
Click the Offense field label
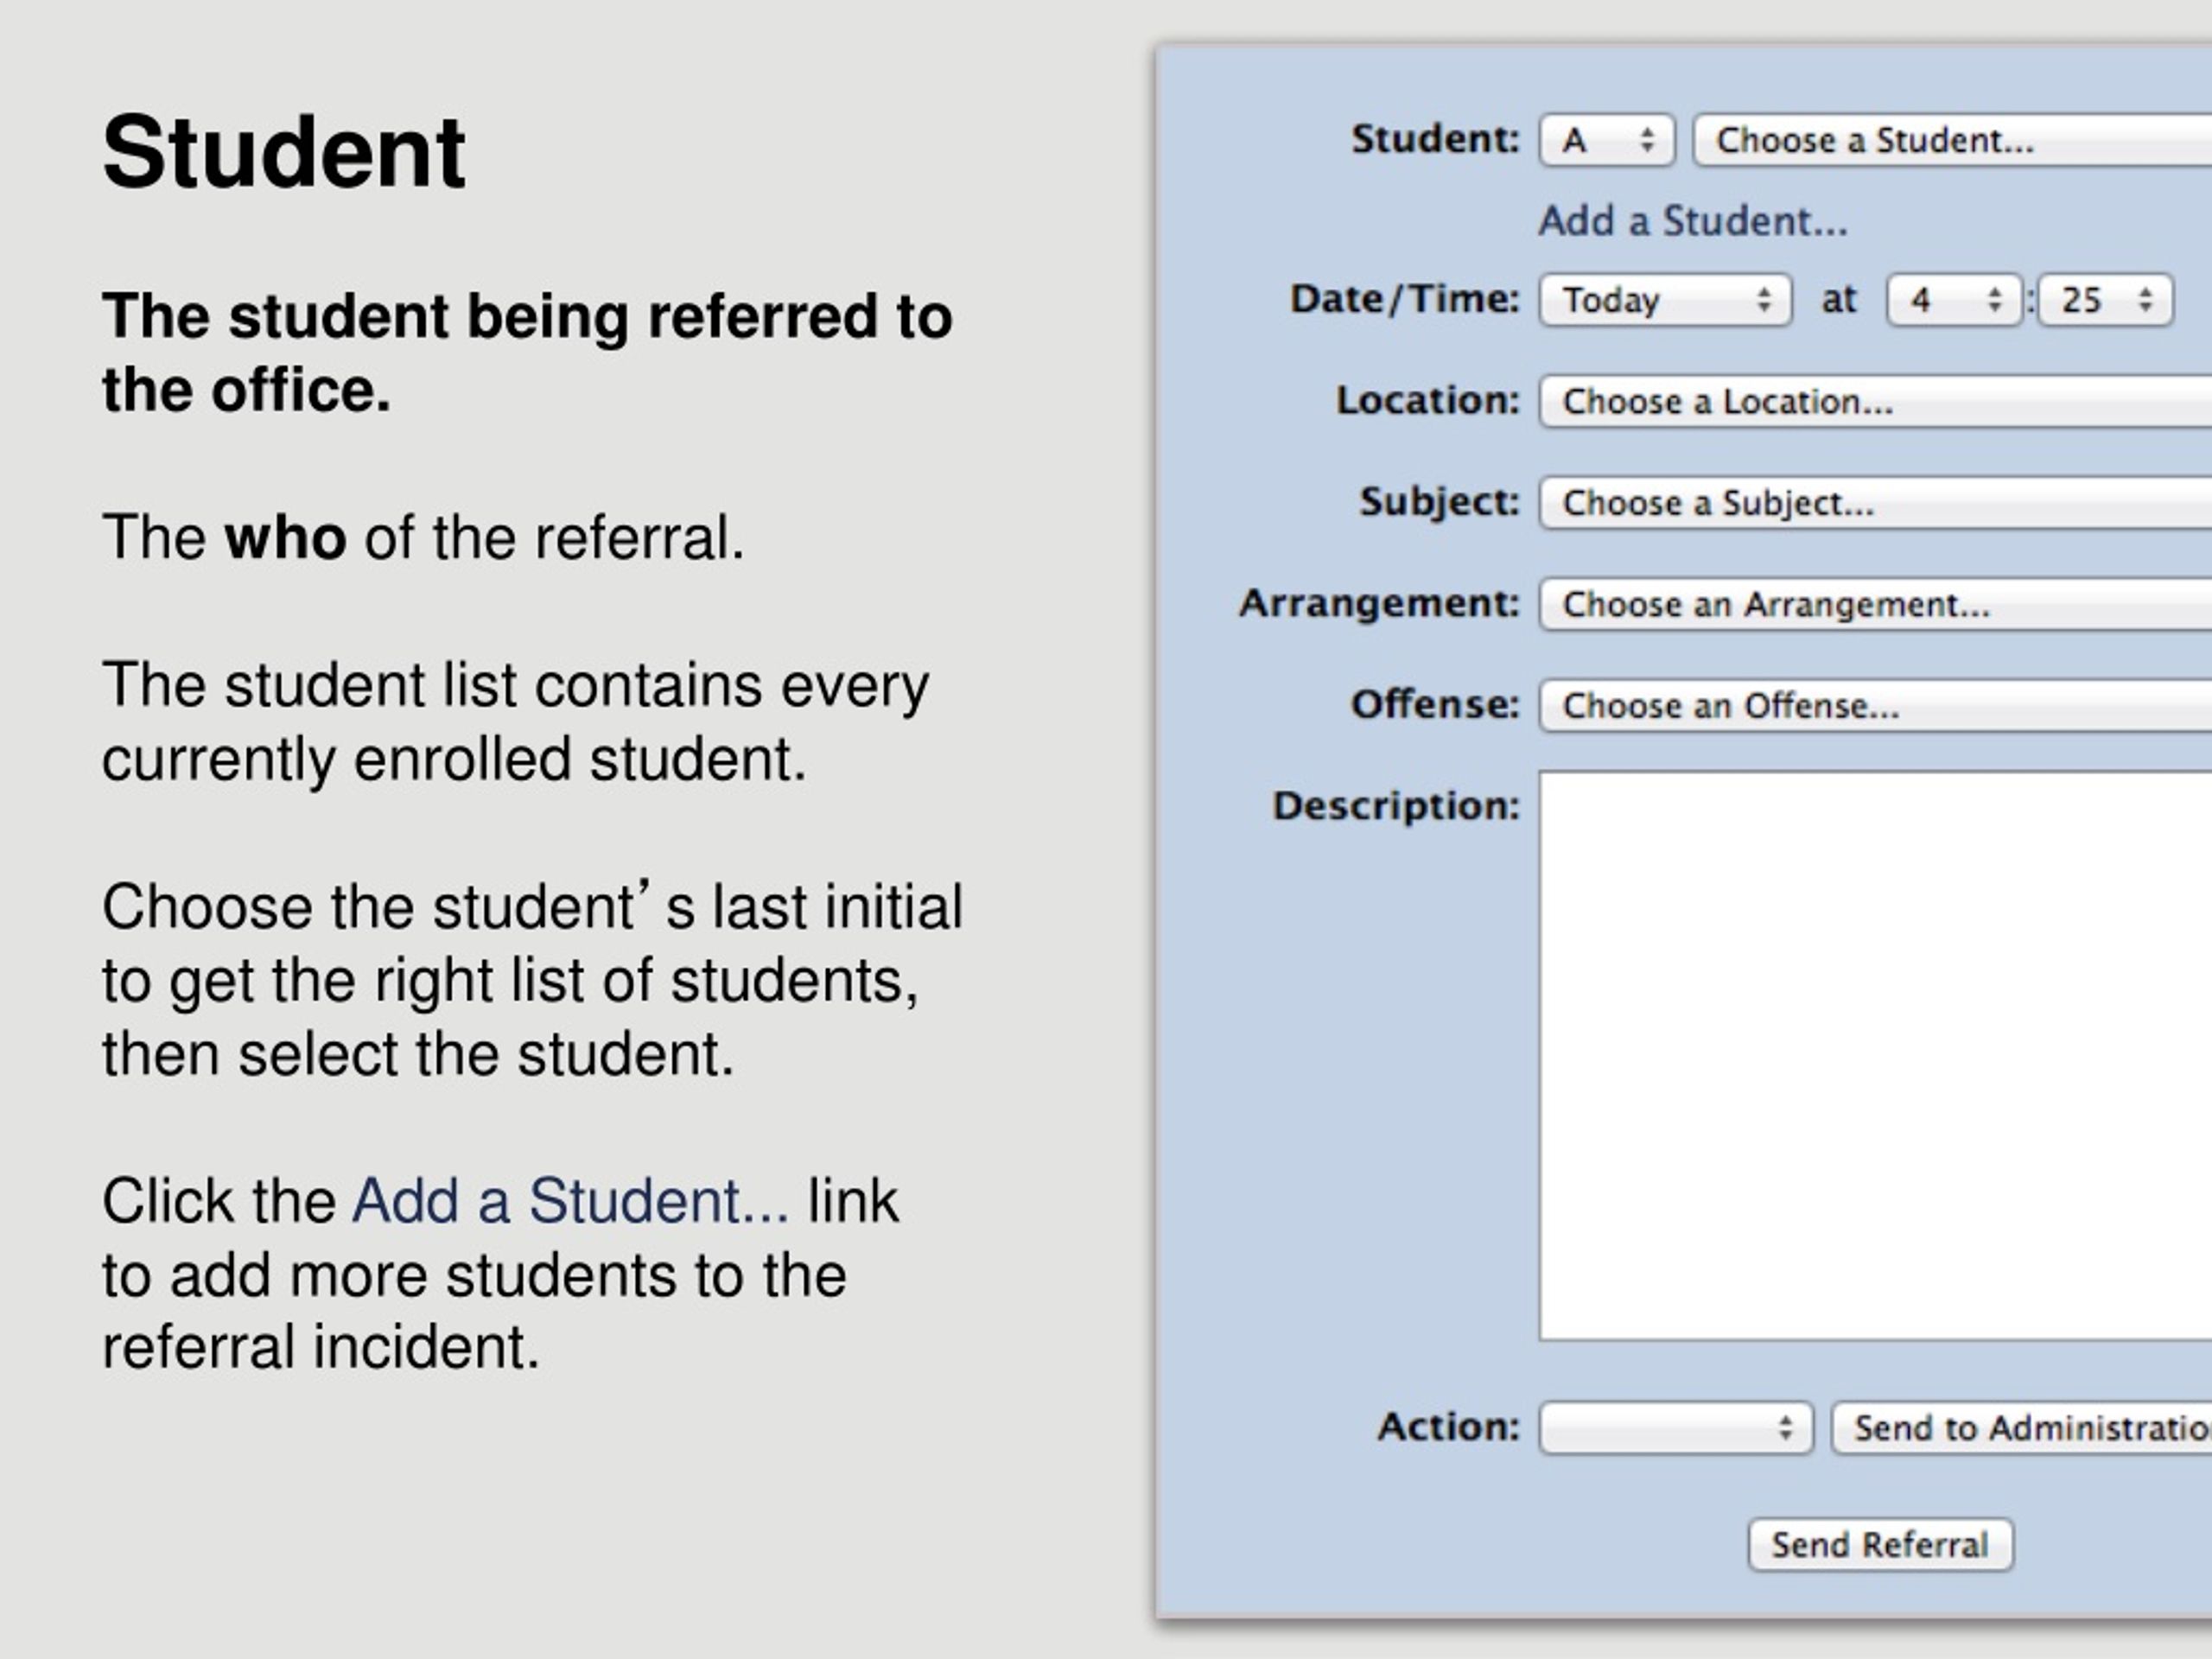coord(1435,704)
